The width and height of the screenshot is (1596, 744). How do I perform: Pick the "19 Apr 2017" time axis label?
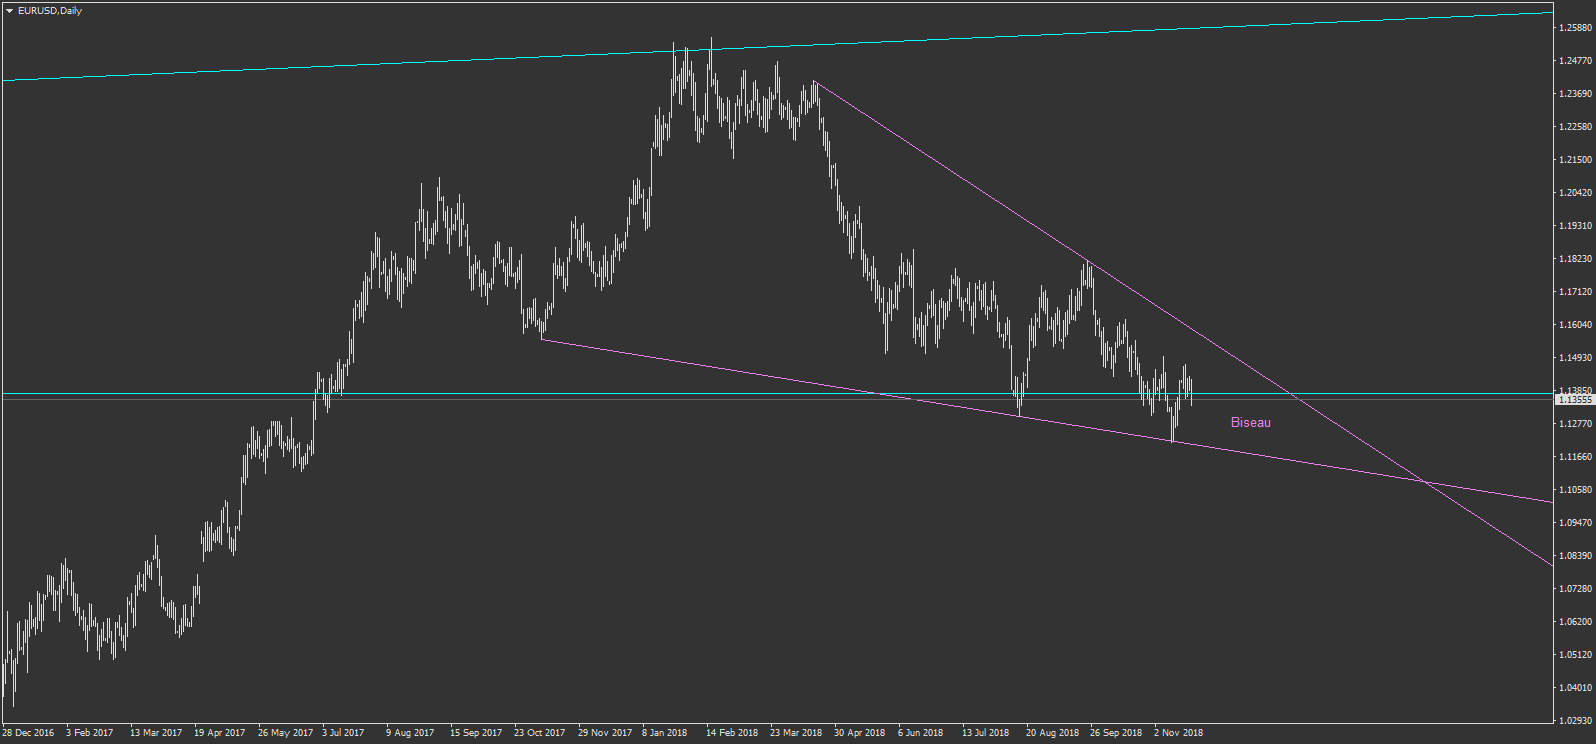tap(220, 733)
